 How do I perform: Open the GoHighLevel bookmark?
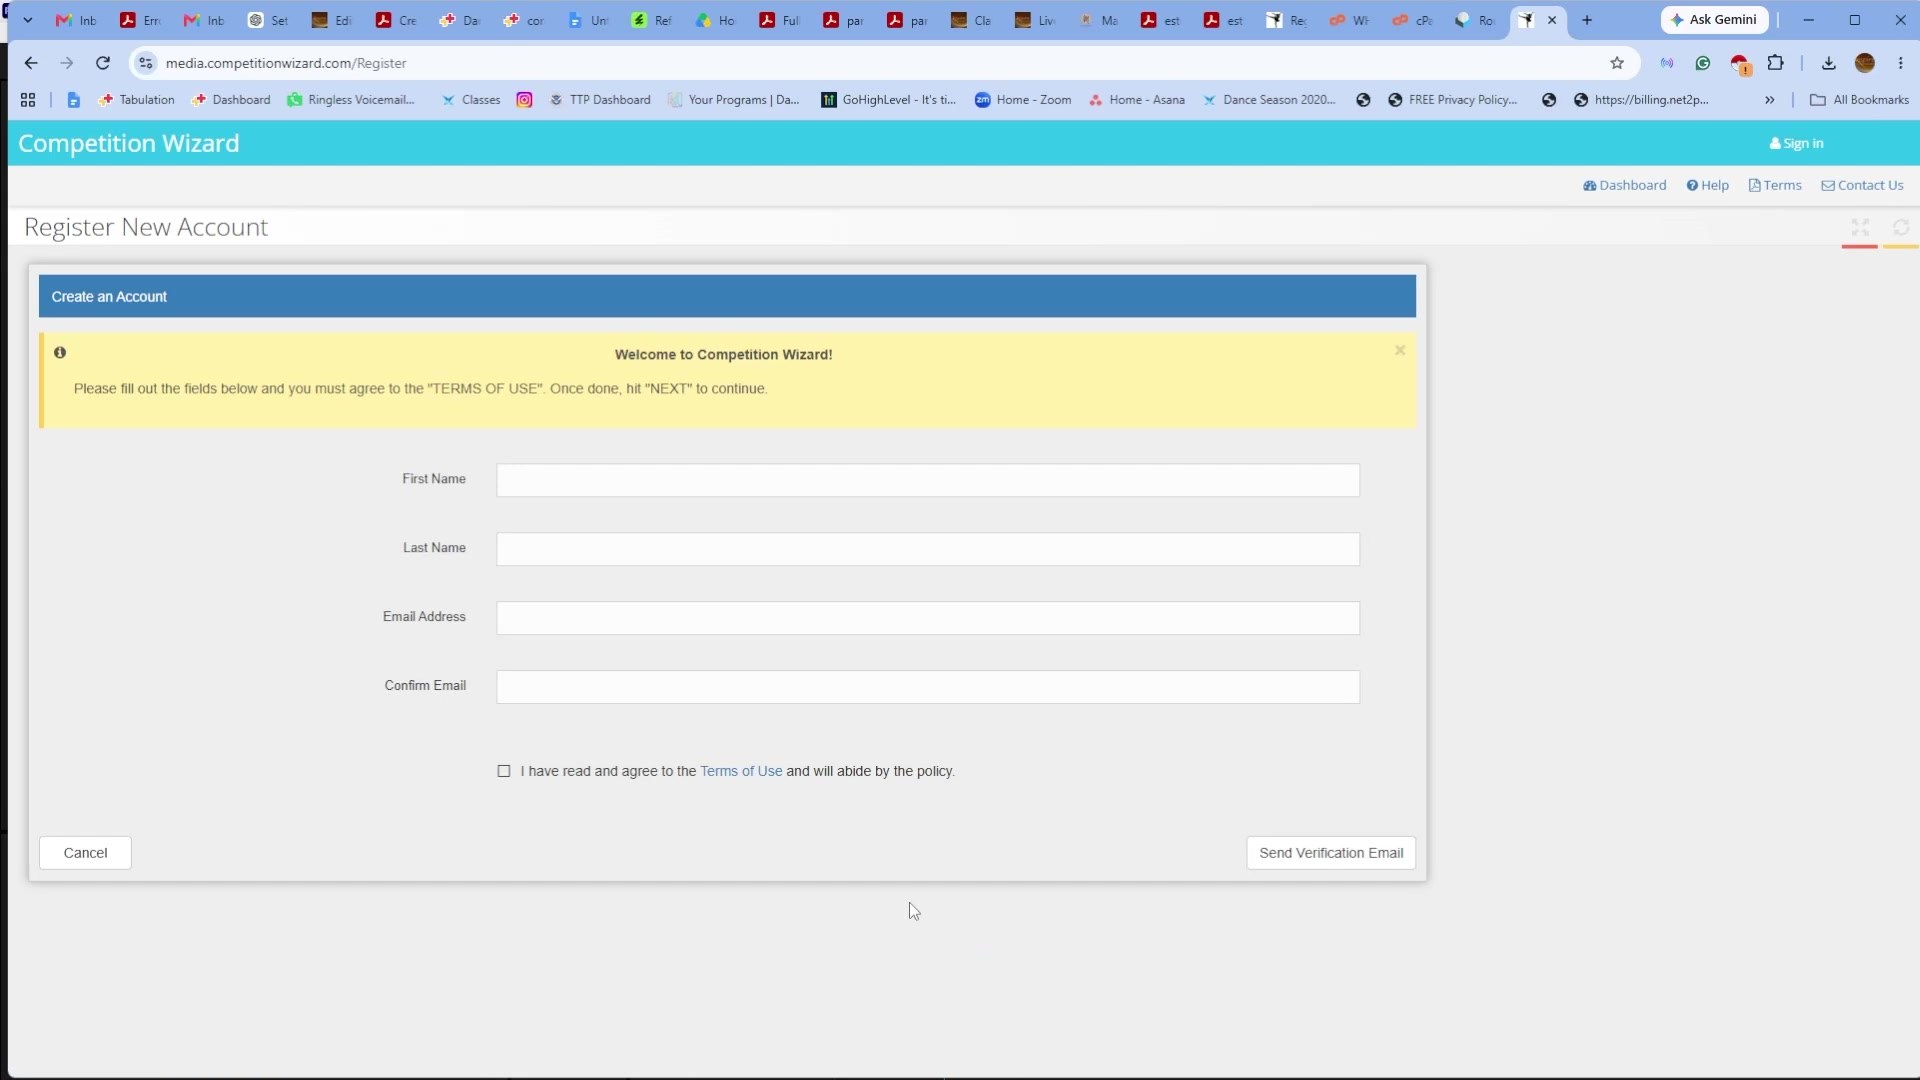888,100
